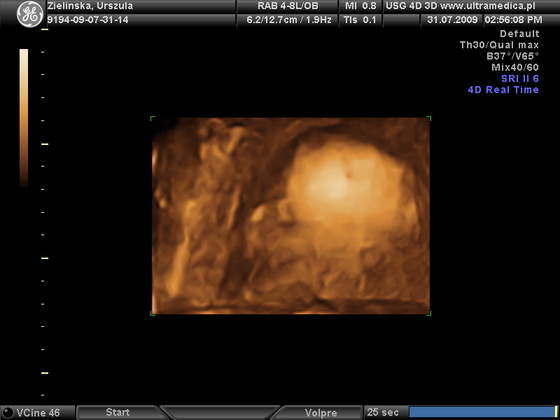Click the patient name Zielinska, Urszula field

(x=90, y=6)
